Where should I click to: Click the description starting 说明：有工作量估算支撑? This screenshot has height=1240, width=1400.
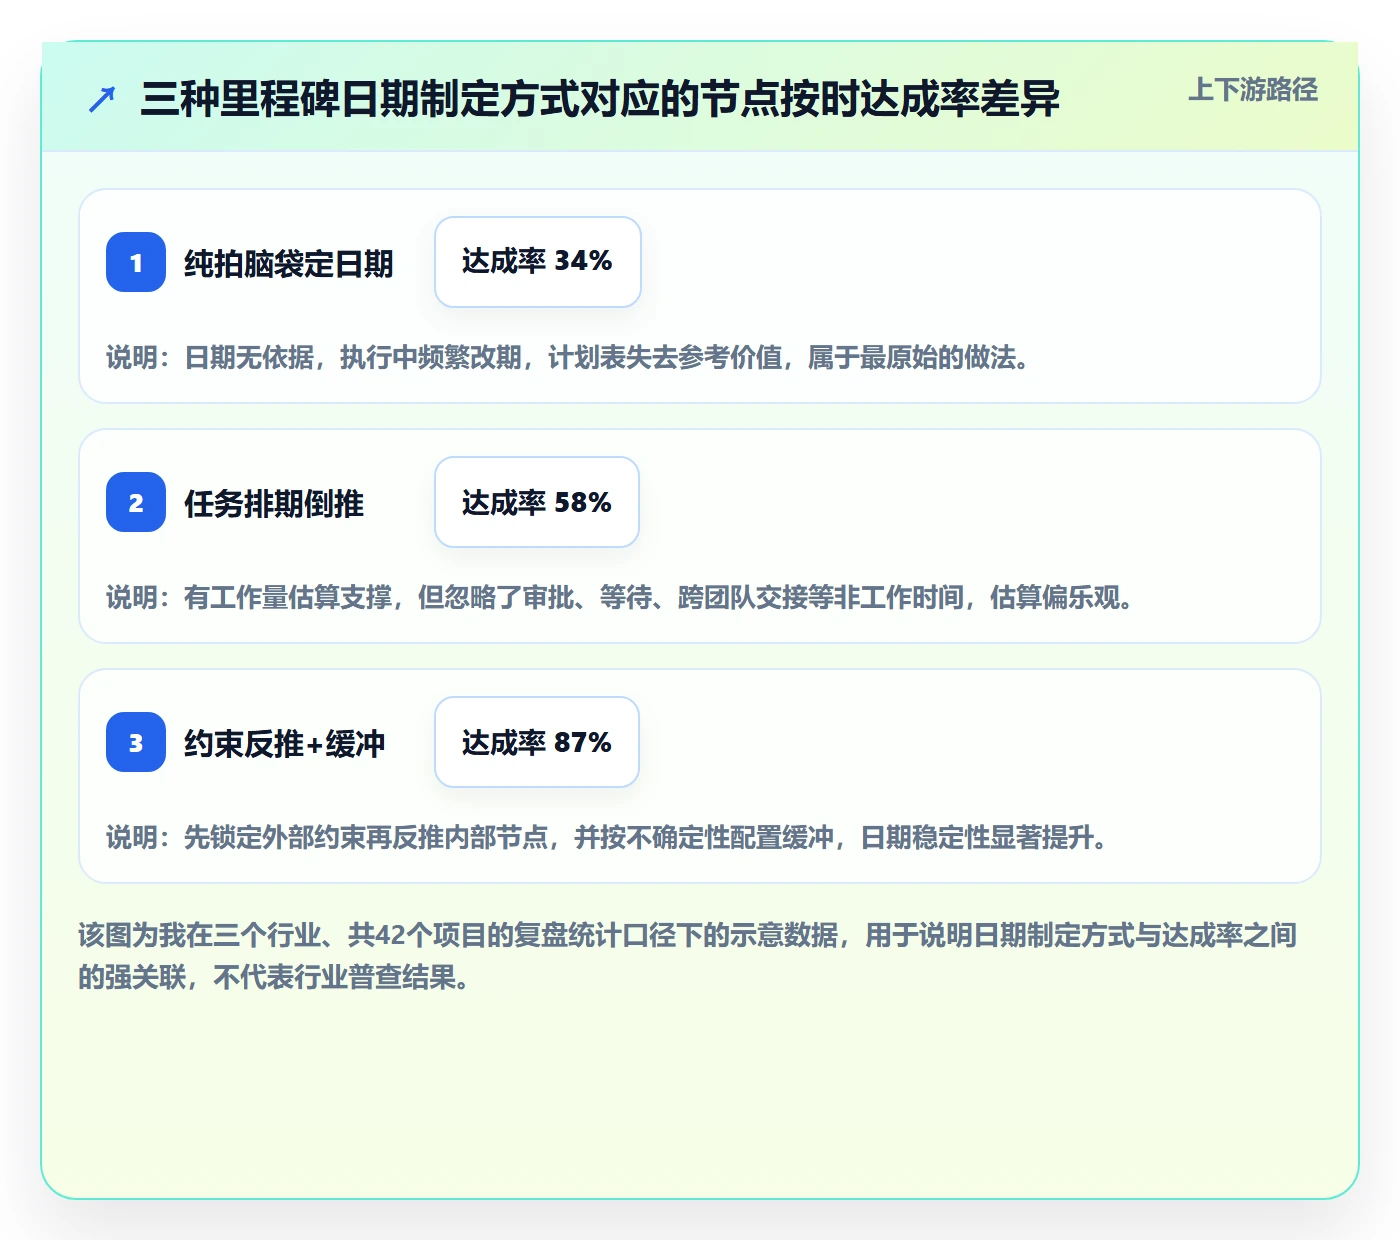tap(622, 597)
